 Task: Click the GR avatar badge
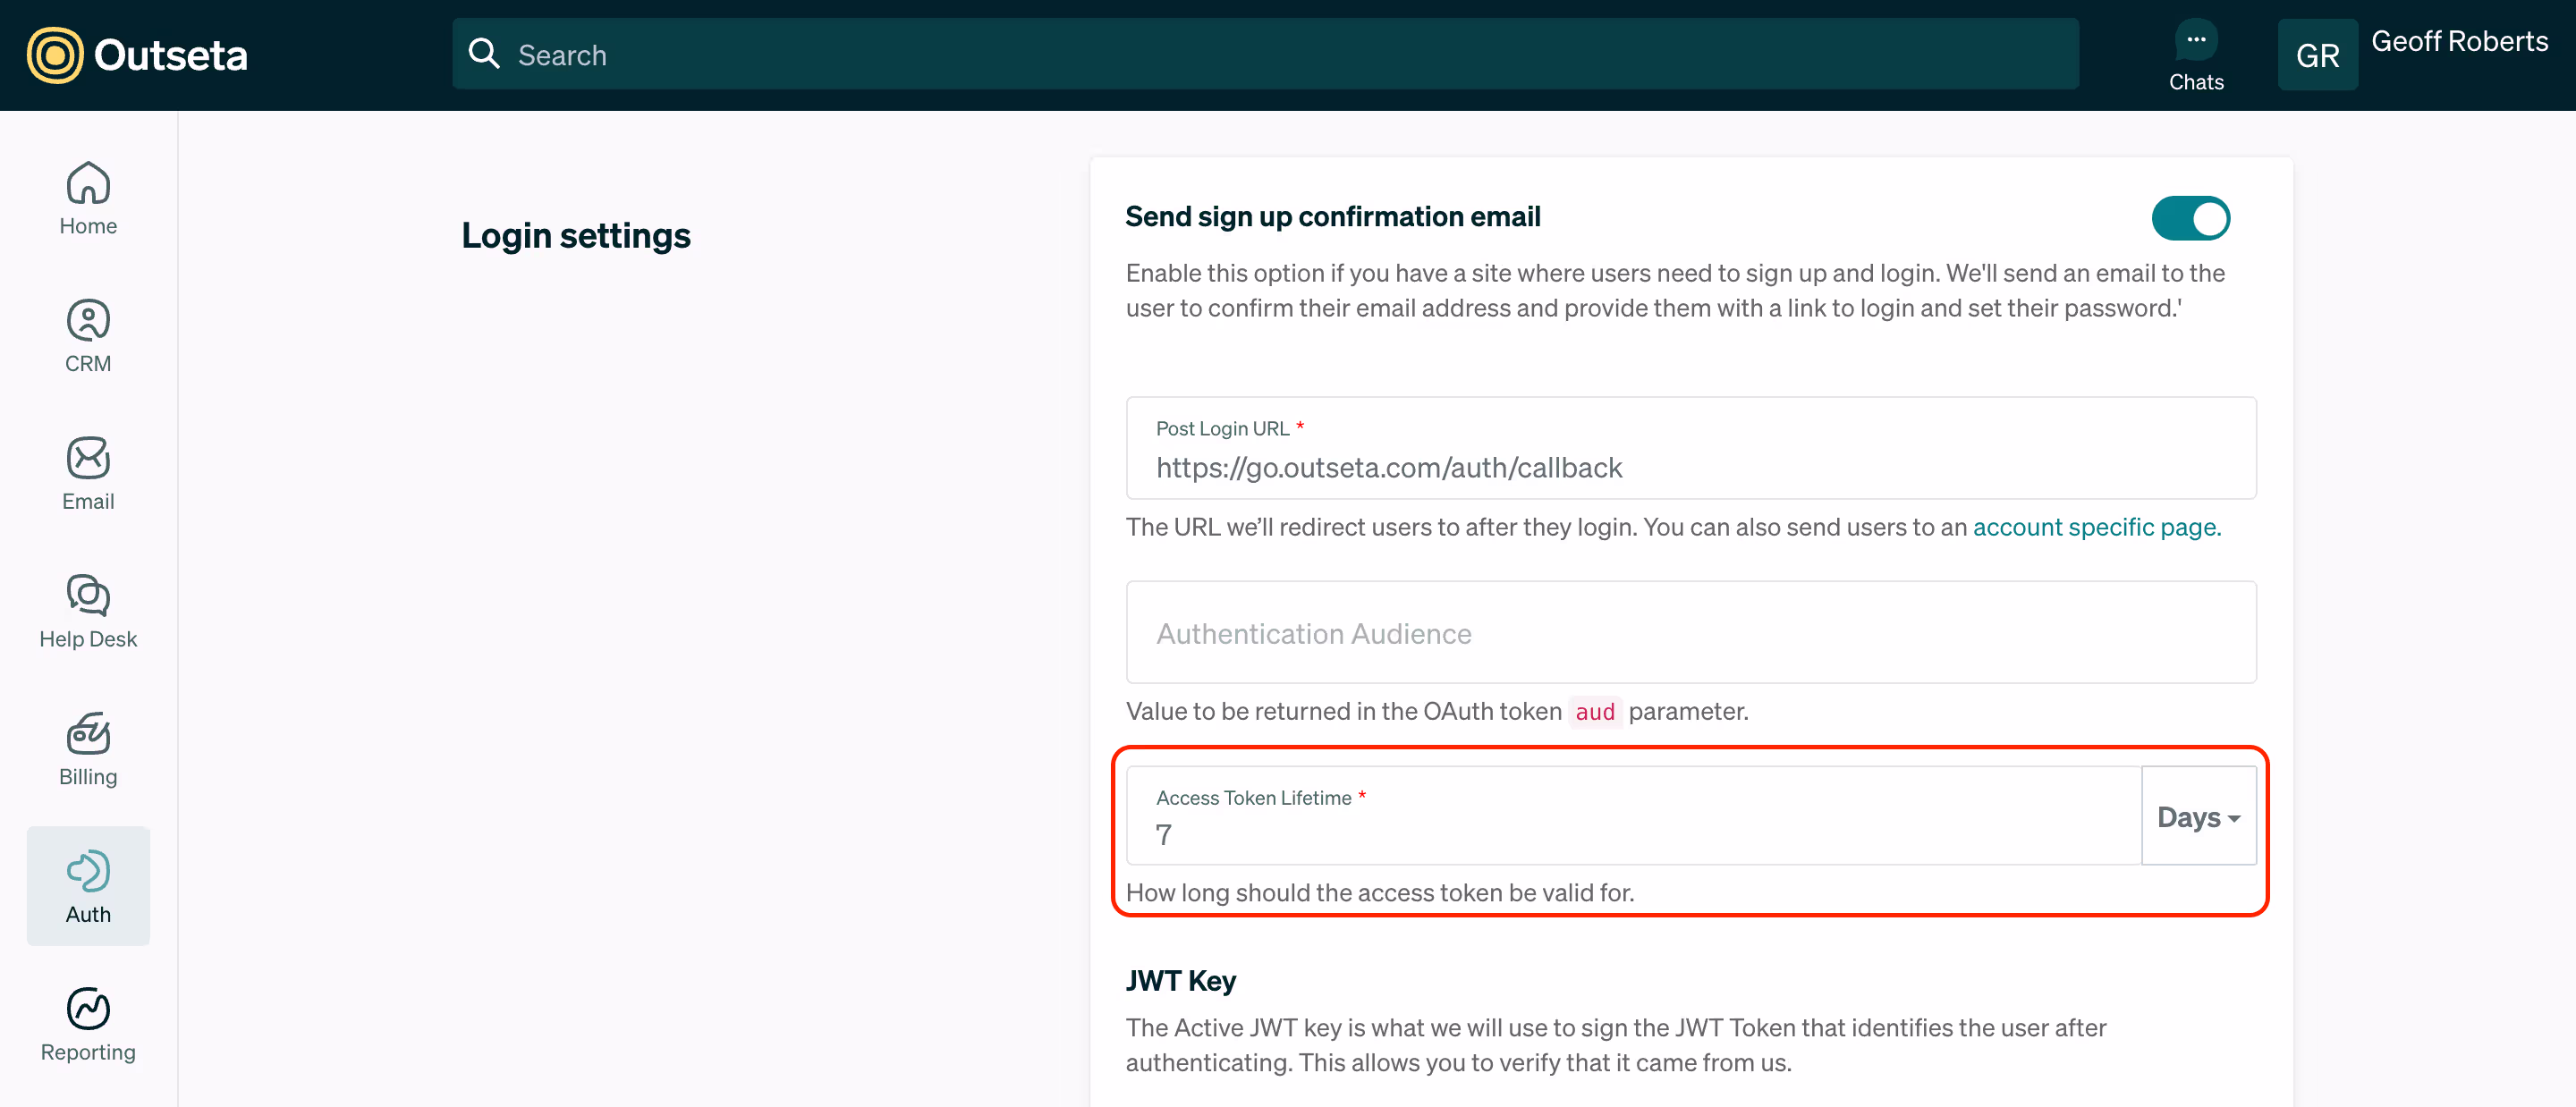pyautogui.click(x=2317, y=55)
